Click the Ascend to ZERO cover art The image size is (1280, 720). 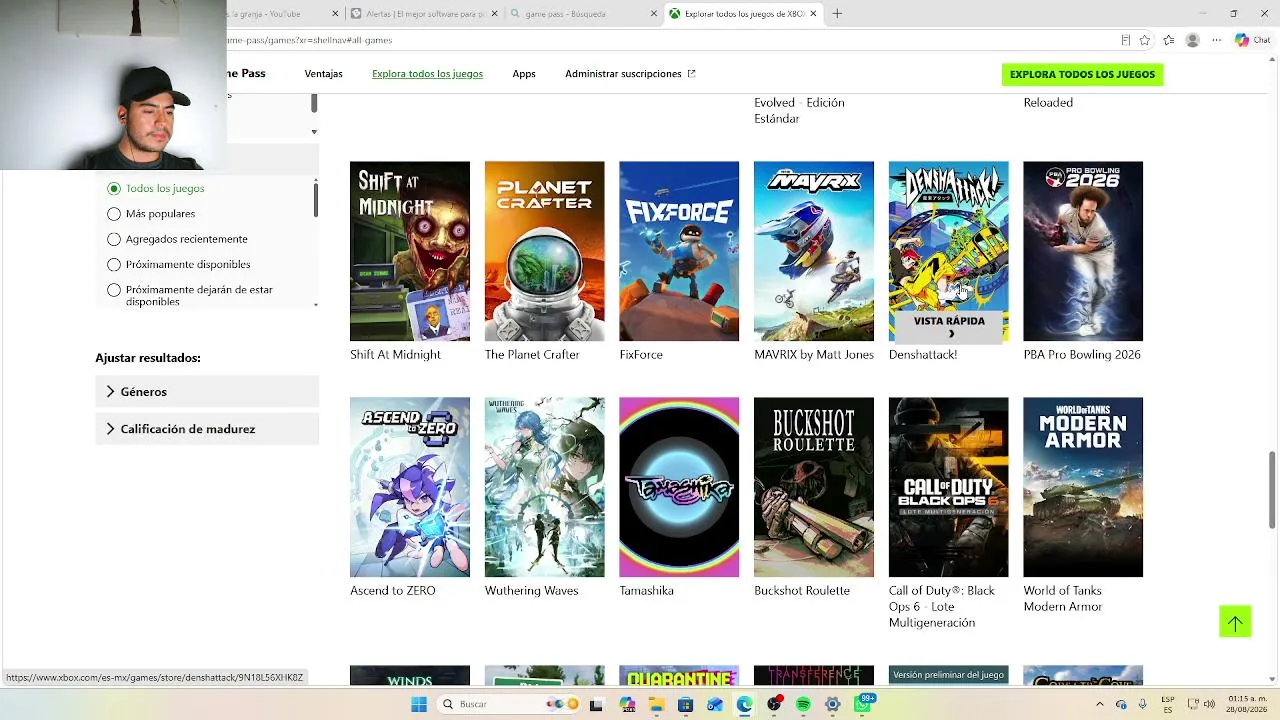tap(410, 487)
